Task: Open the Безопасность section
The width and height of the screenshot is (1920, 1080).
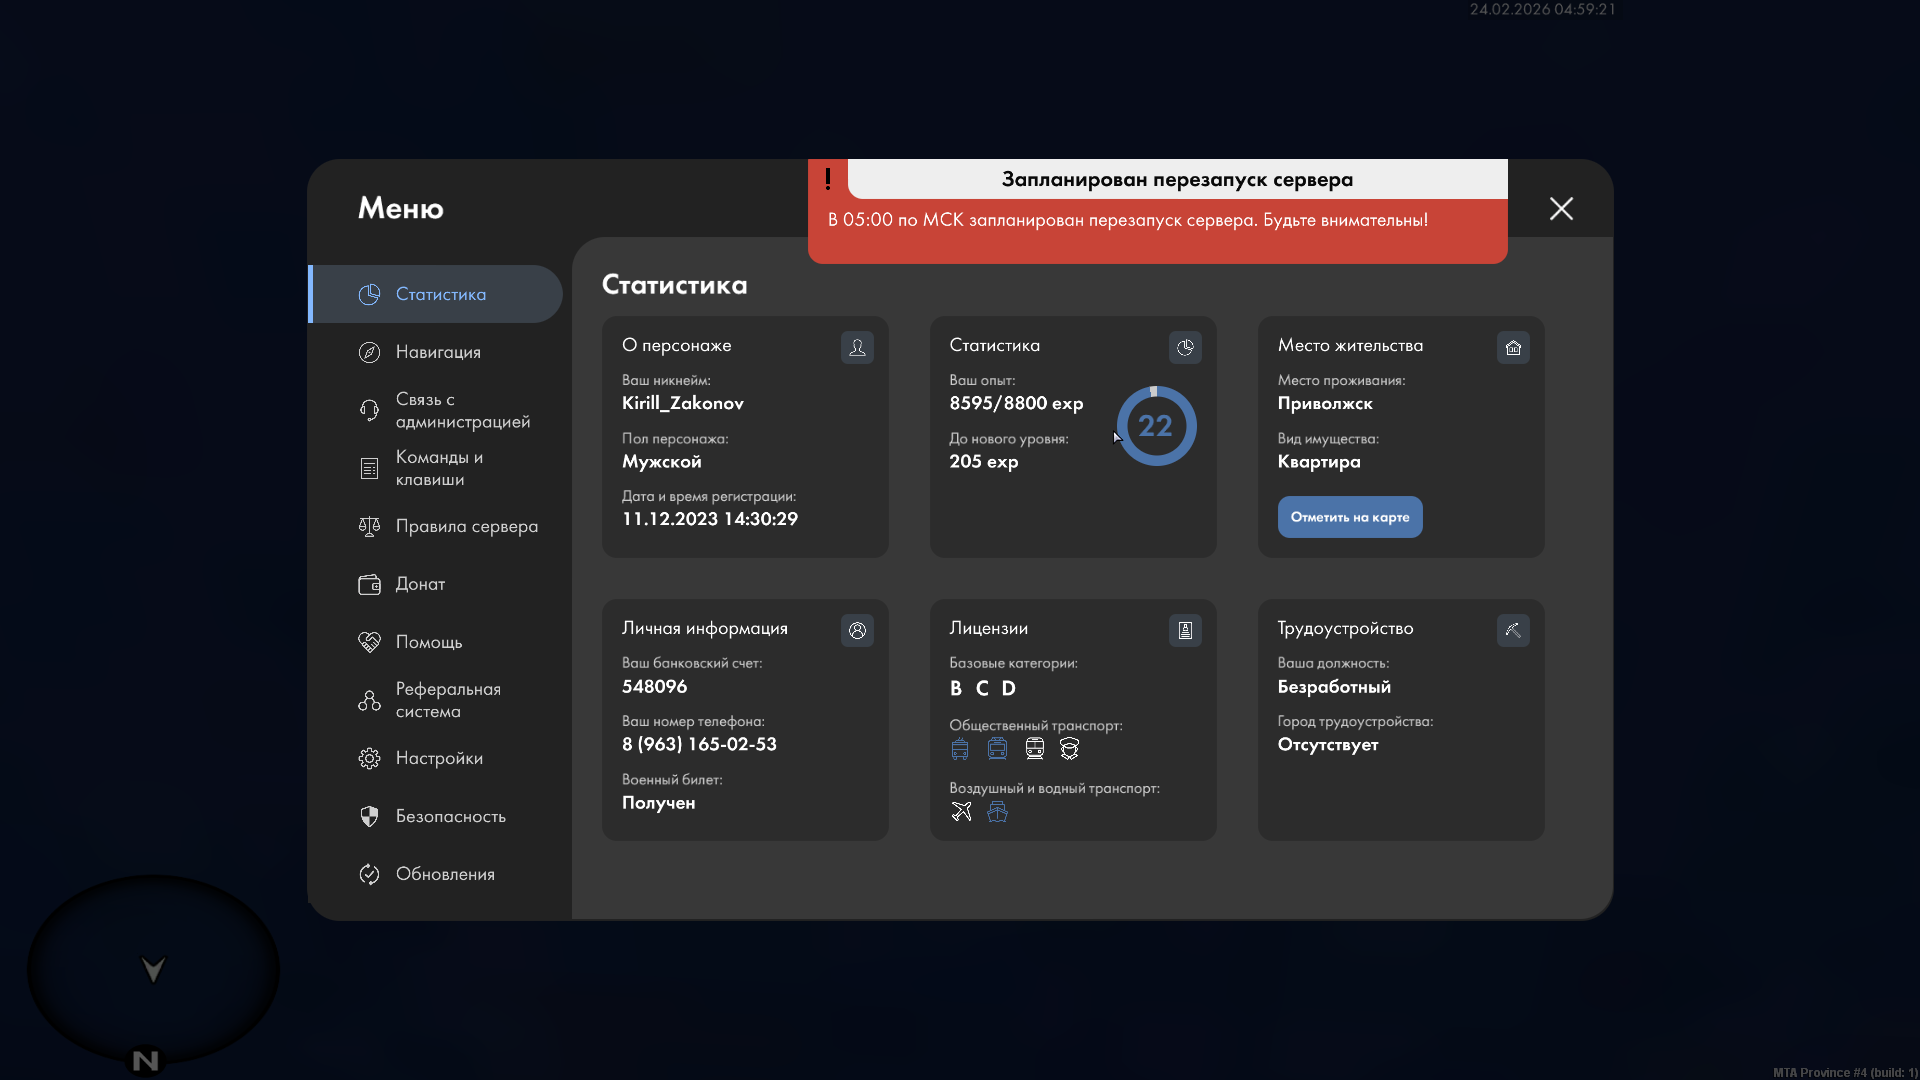Action: (450, 816)
